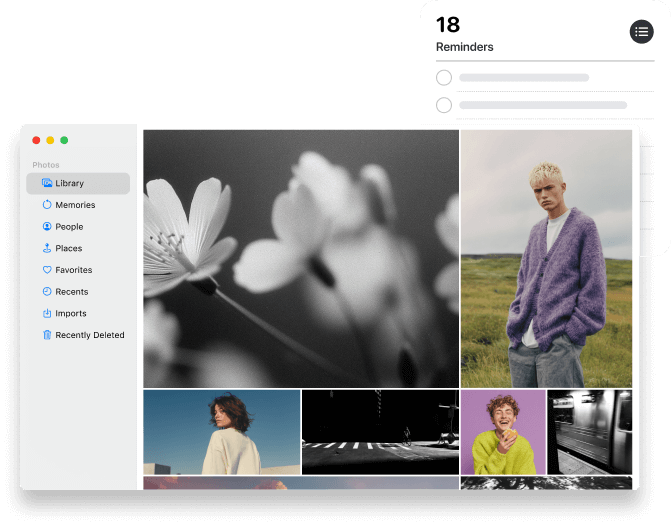The image size is (671, 525).
Task: Minimize Photos with the yellow button
Action: click(x=50, y=140)
